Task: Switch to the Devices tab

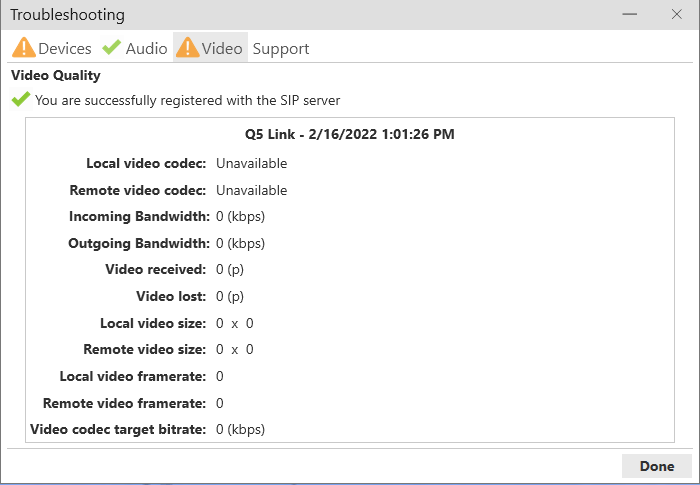Action: pyautogui.click(x=64, y=48)
